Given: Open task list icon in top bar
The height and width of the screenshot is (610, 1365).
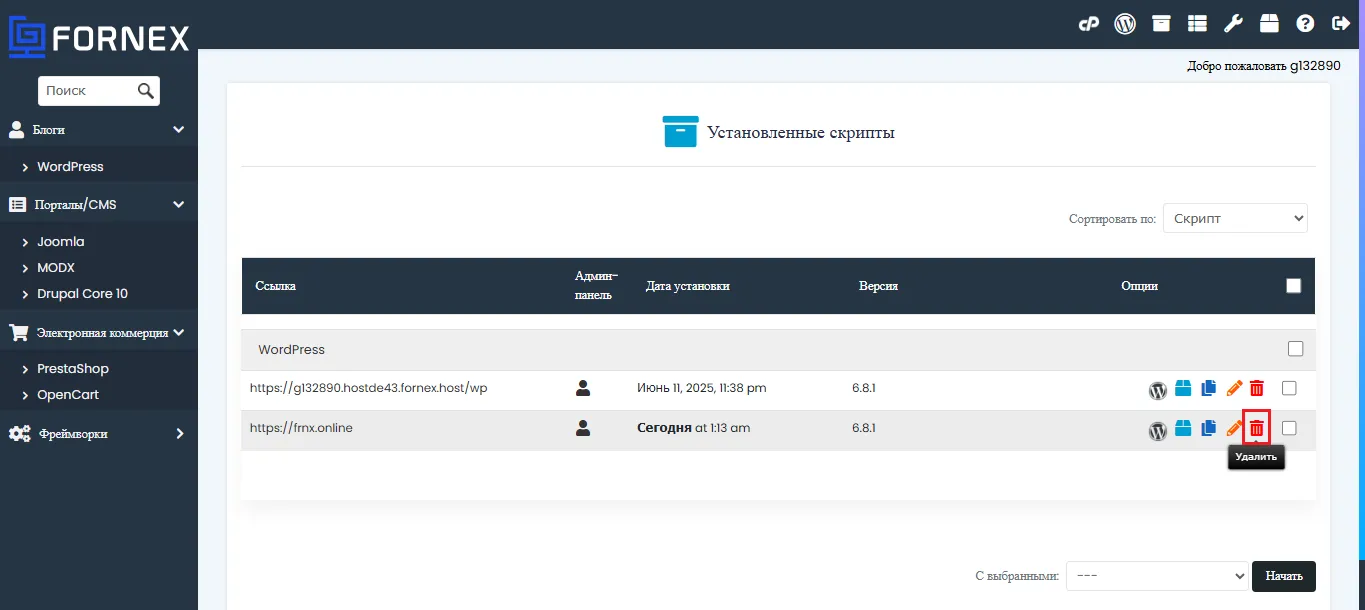Looking at the screenshot, I should click(x=1197, y=24).
